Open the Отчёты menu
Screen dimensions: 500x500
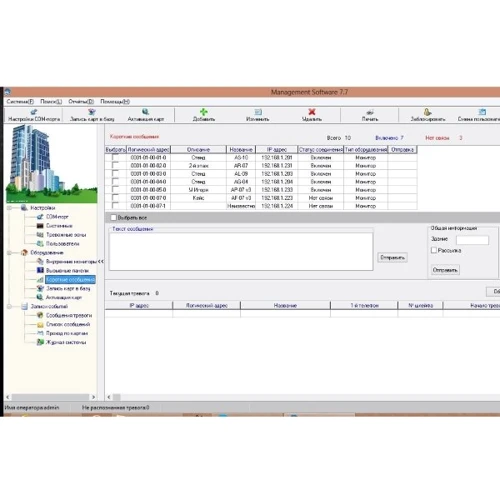[81, 102]
